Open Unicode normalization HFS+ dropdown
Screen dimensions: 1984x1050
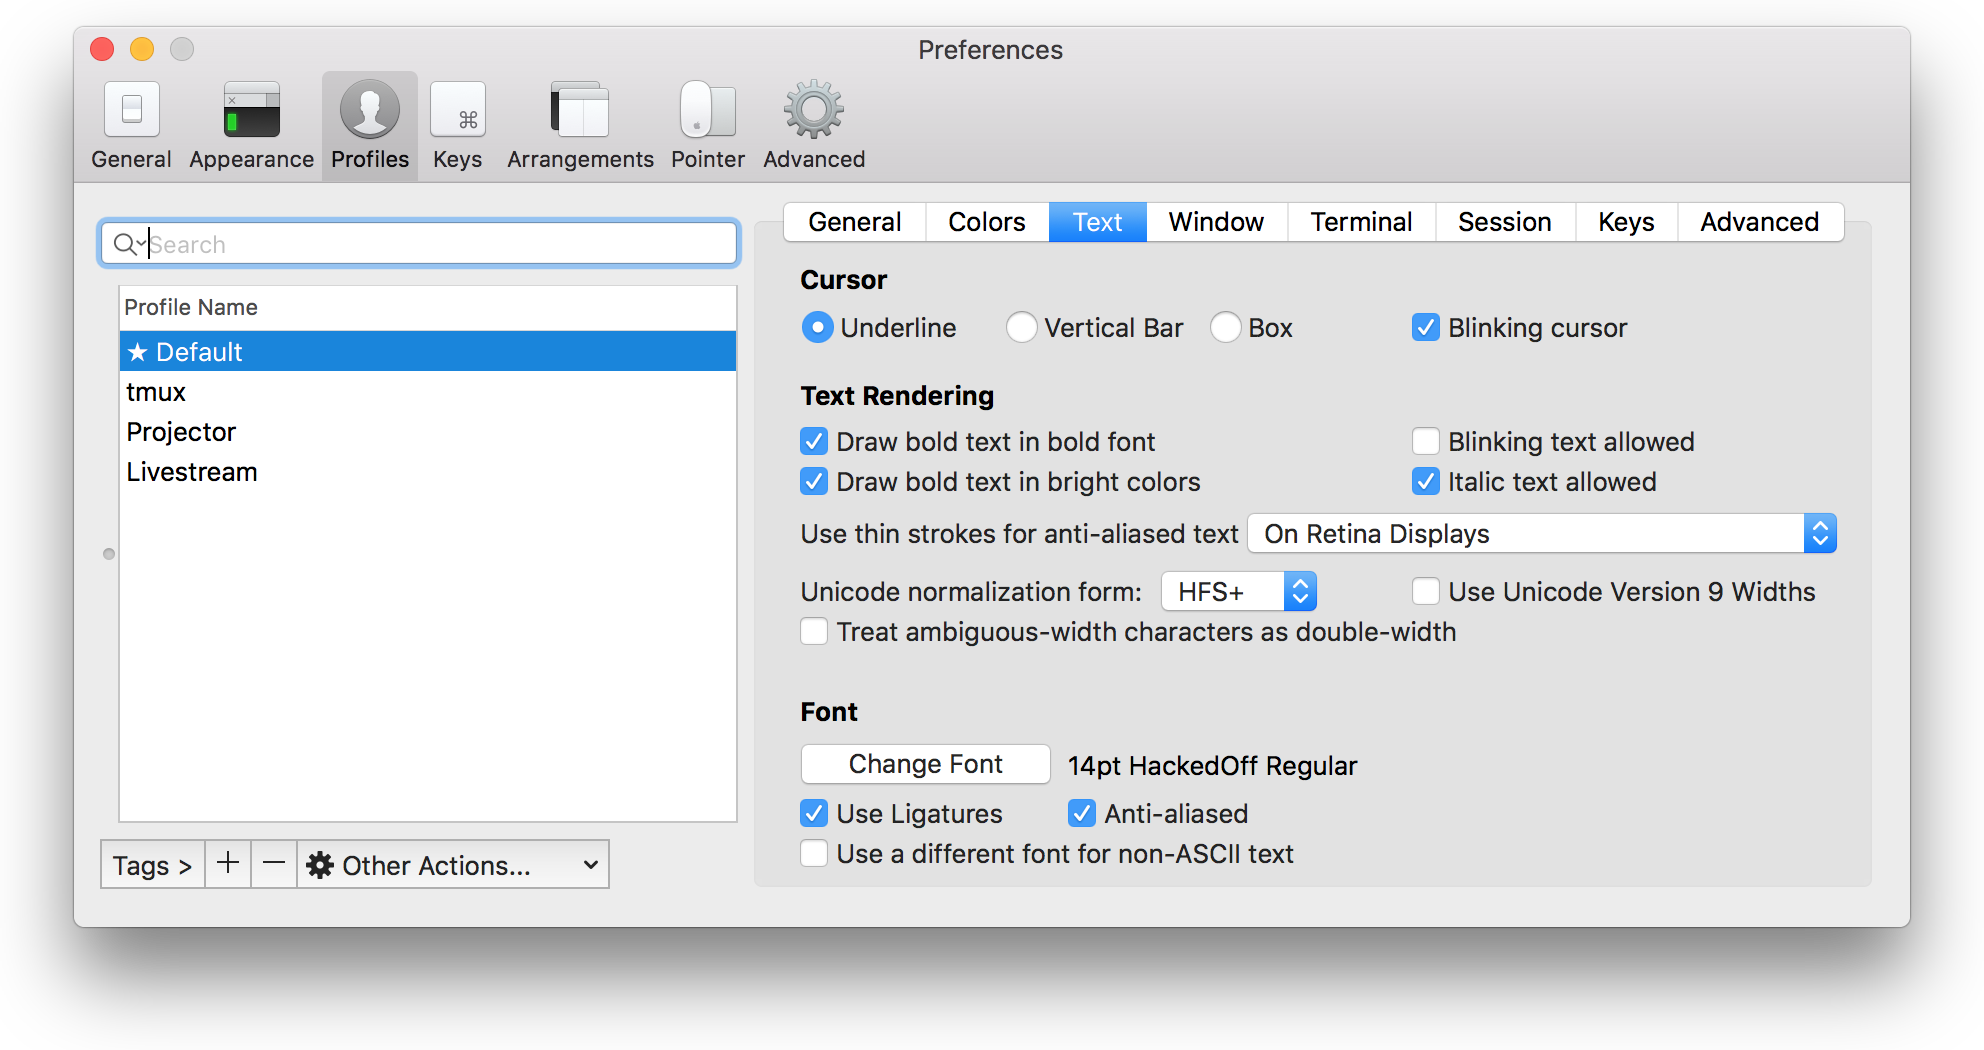[1239, 592]
